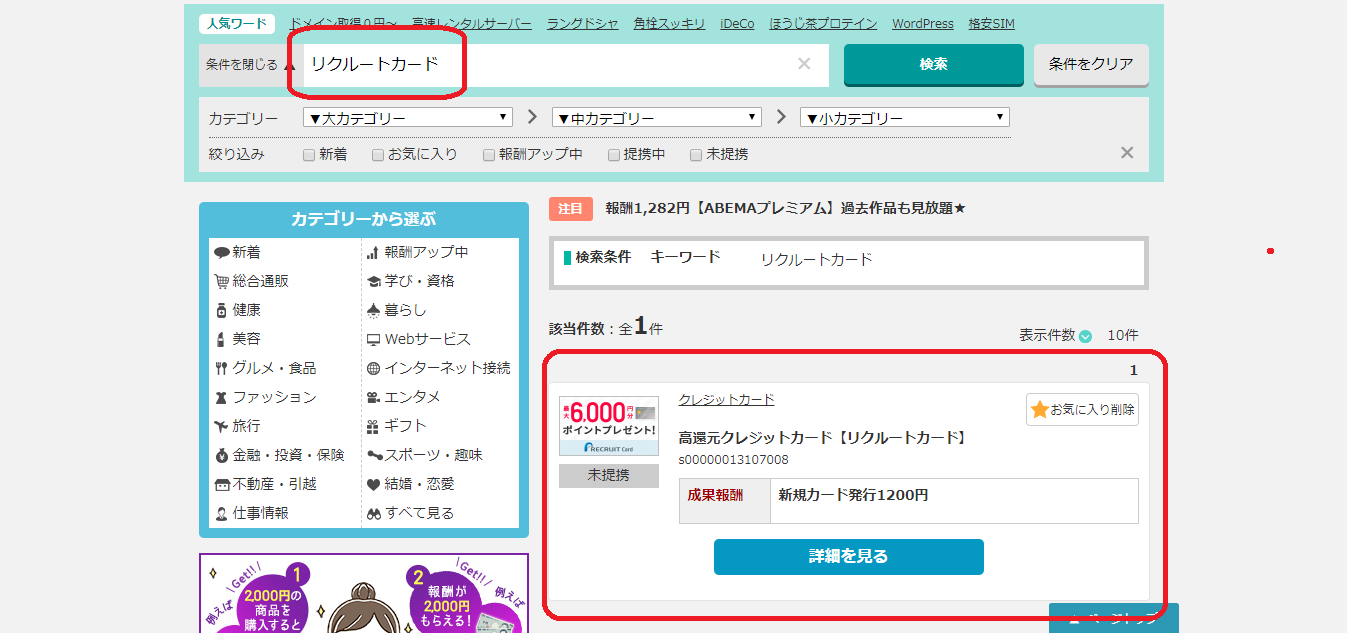1347x633 pixels.
Task: Click the program ID s00000013107008
Action: coord(733,460)
